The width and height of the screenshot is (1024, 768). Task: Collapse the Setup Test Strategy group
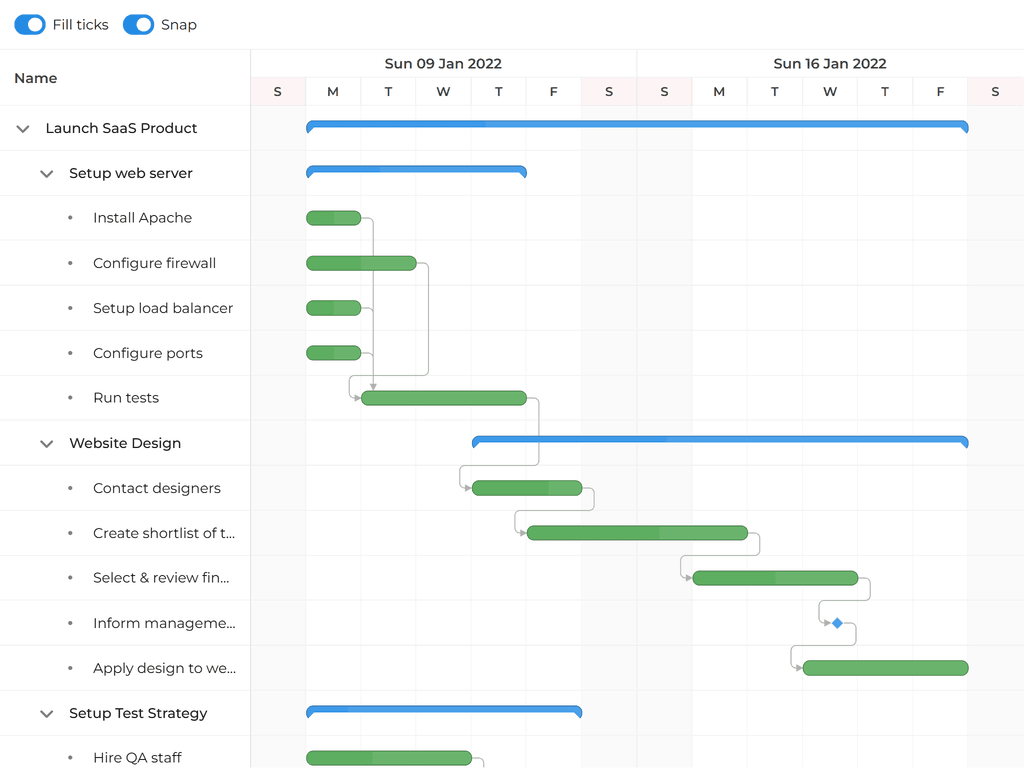(x=46, y=713)
